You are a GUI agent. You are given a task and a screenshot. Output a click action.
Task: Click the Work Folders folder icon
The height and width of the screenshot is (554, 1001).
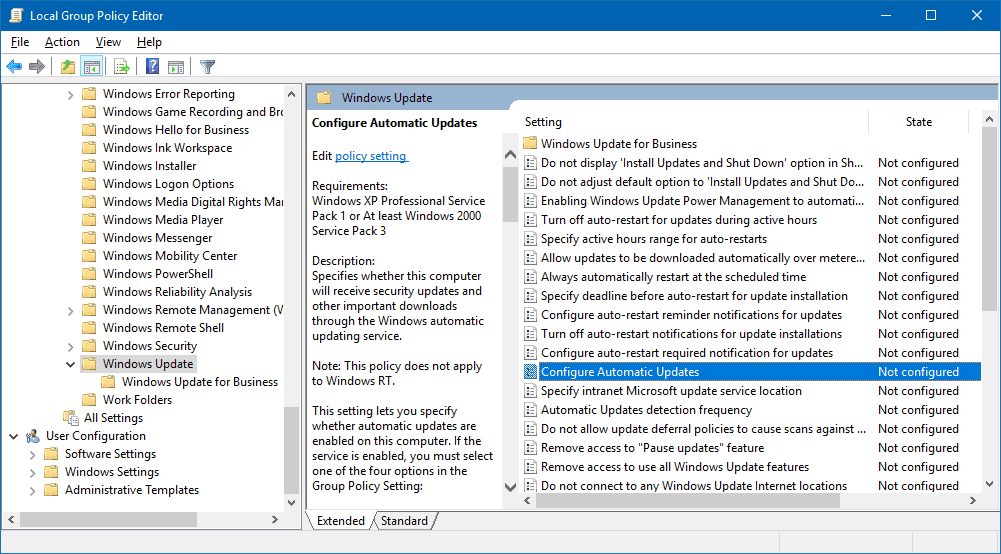pos(89,400)
